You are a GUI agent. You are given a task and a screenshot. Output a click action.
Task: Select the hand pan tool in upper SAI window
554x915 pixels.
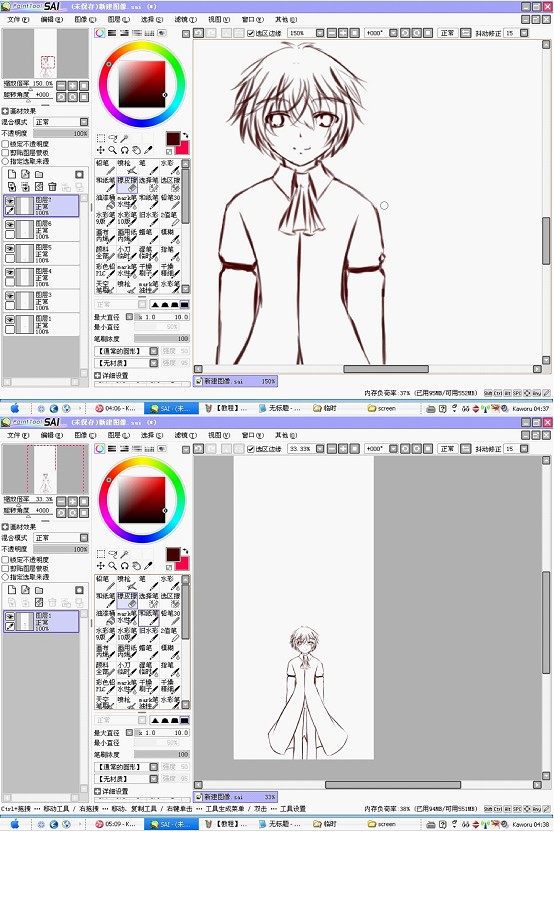[136, 150]
